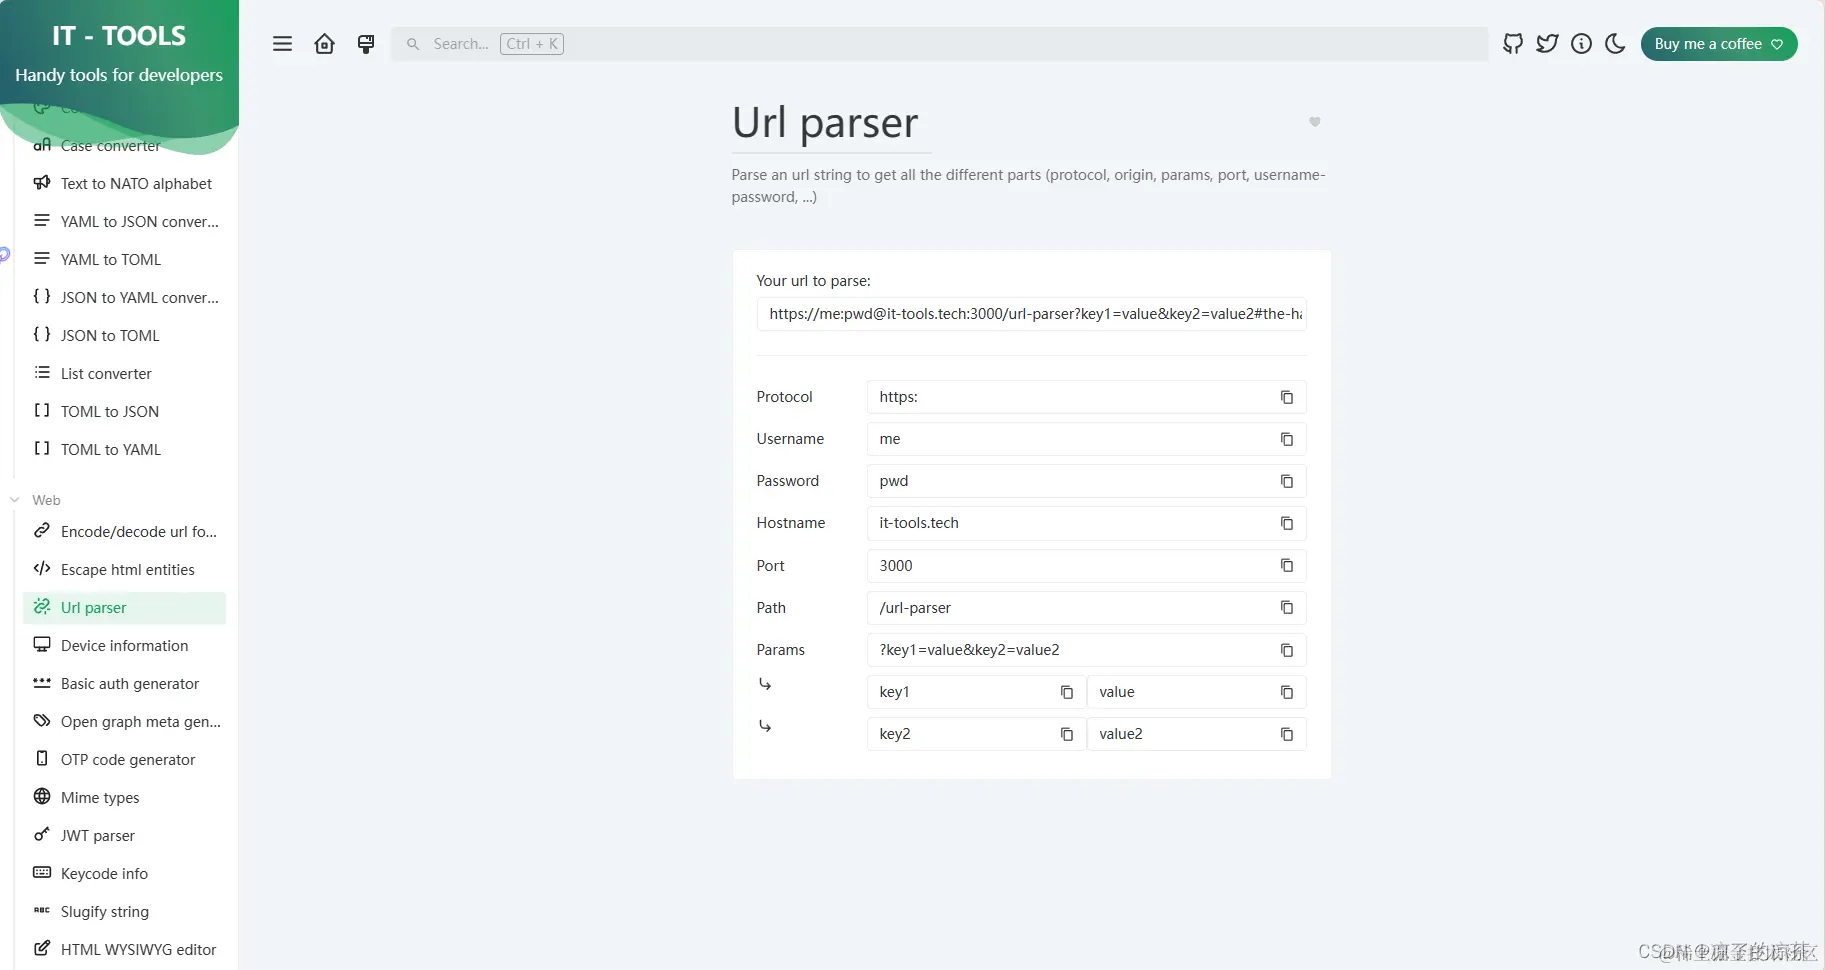Viewport: 1825px width, 970px height.
Task: Open Escape html entities tool
Action: 124,570
